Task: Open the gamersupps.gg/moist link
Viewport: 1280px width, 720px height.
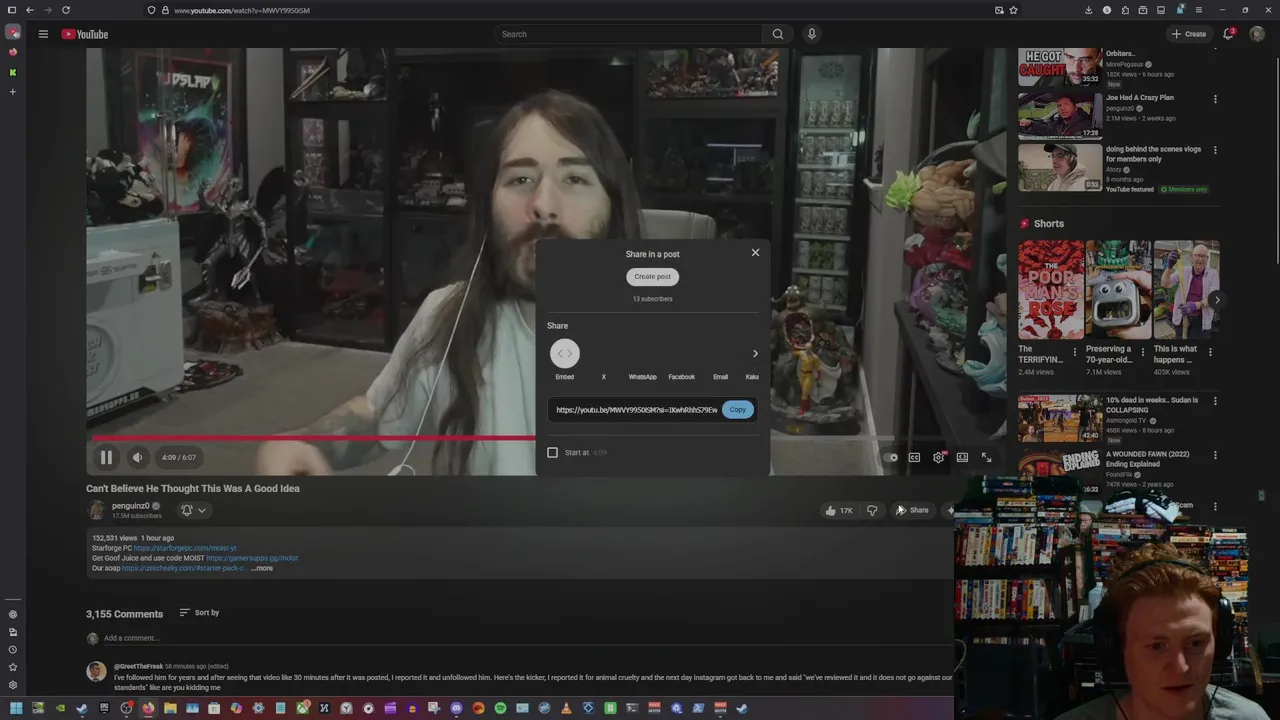Action: (x=252, y=558)
